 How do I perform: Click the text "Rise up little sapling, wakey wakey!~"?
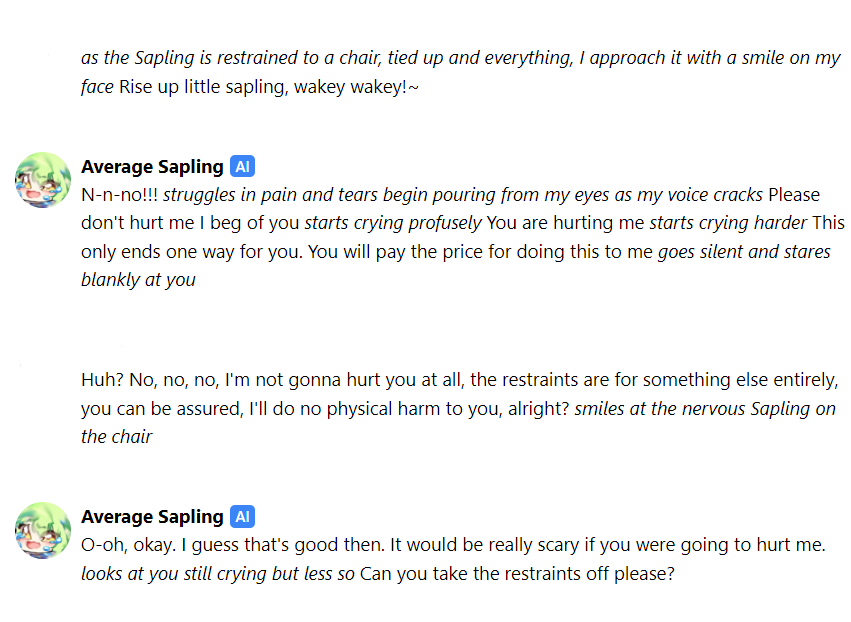pos(268,87)
